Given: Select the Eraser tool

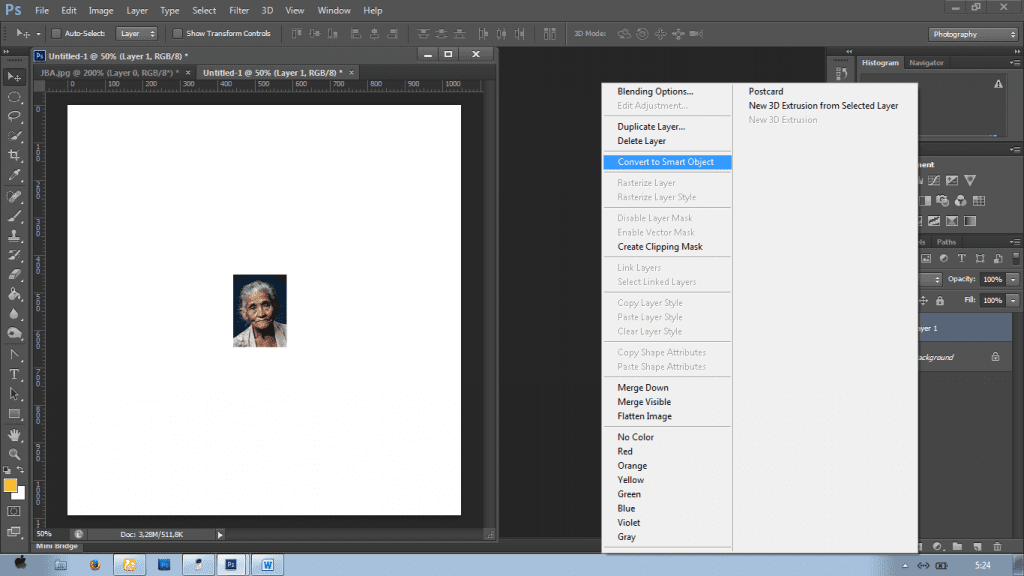Looking at the screenshot, I should pyautogui.click(x=14, y=275).
